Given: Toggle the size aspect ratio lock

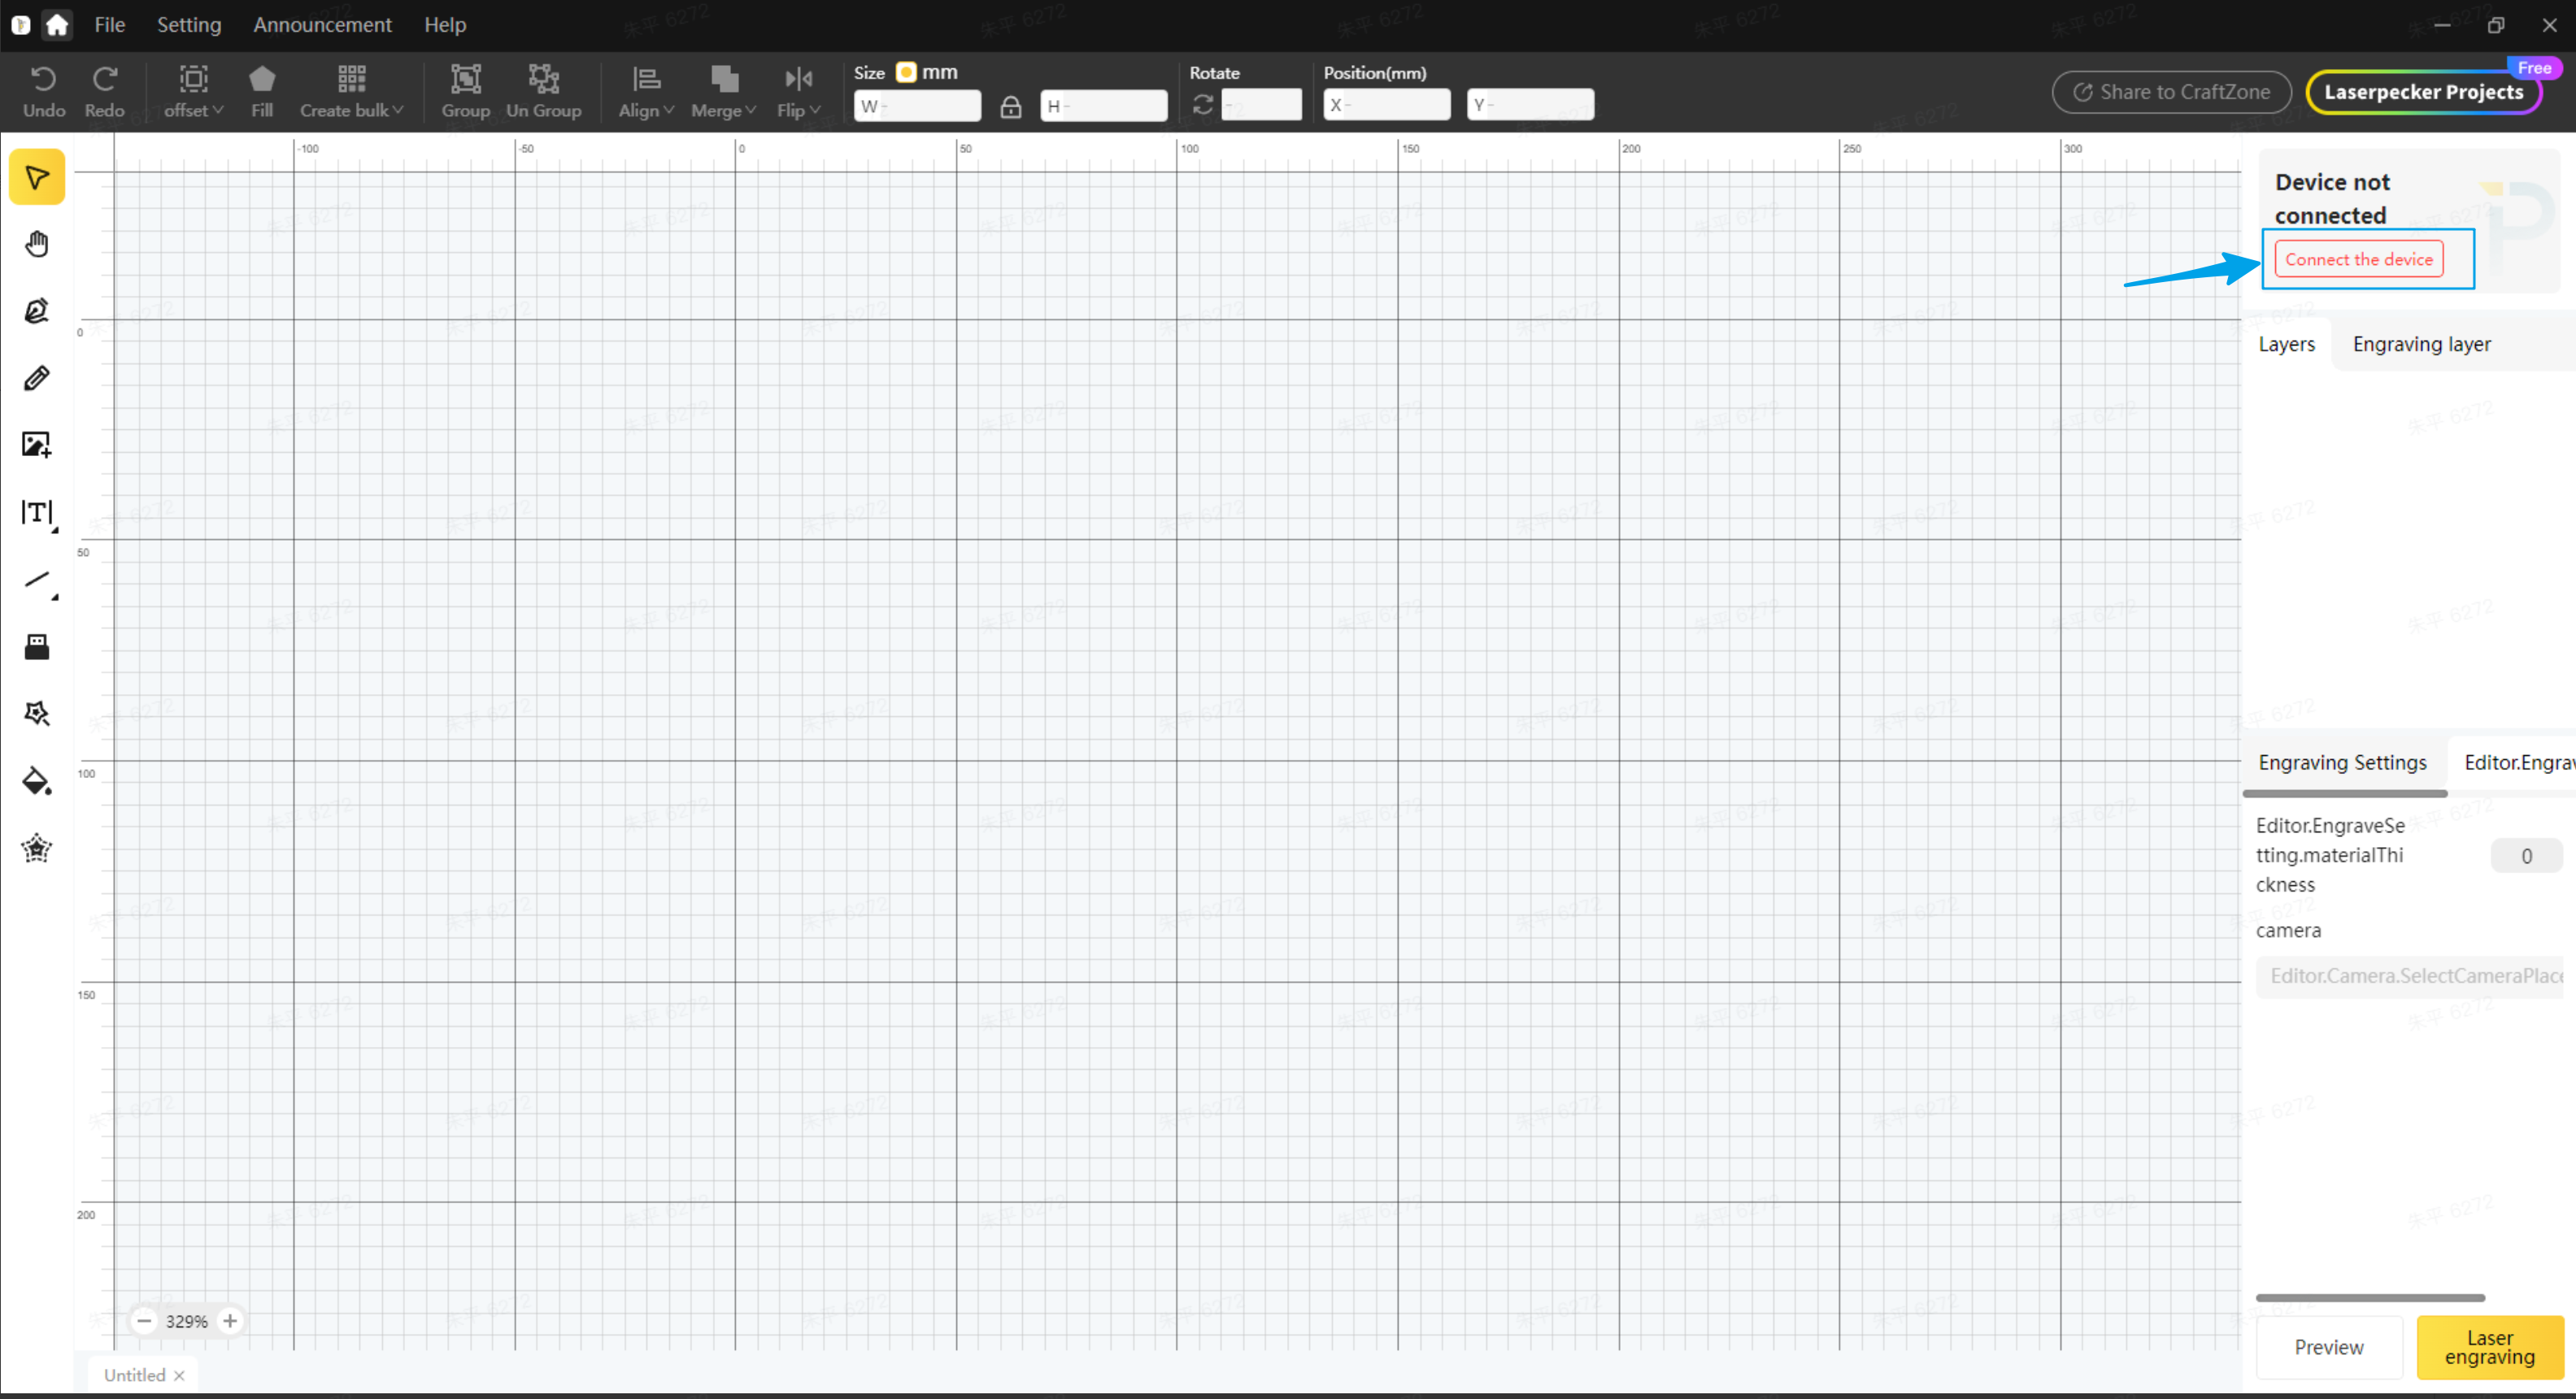Looking at the screenshot, I should [x=1010, y=106].
